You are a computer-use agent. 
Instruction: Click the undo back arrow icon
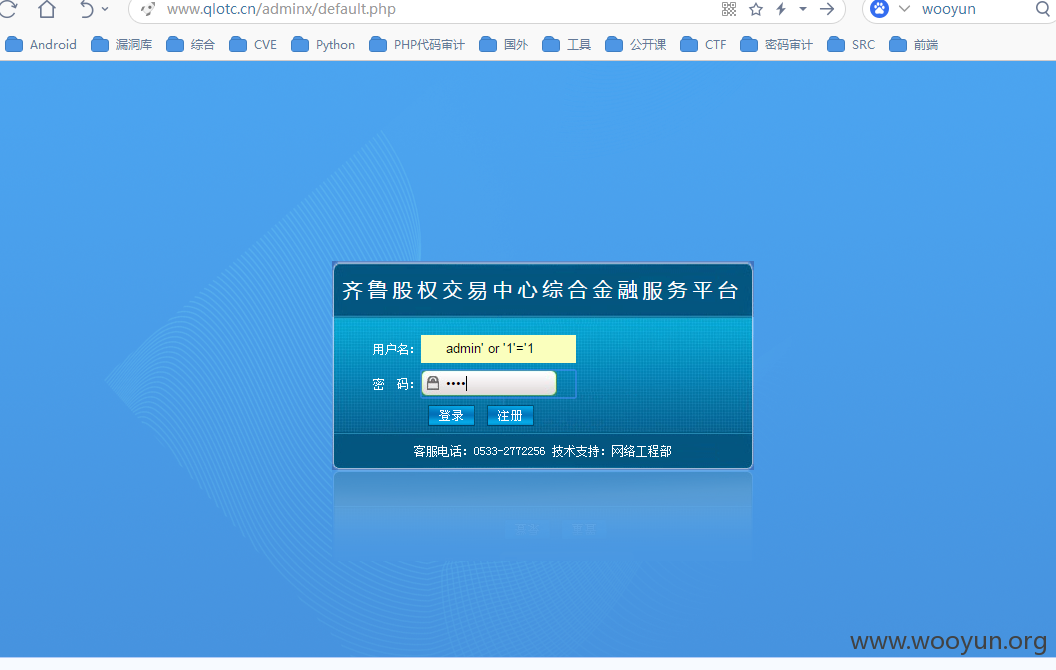click(x=87, y=9)
